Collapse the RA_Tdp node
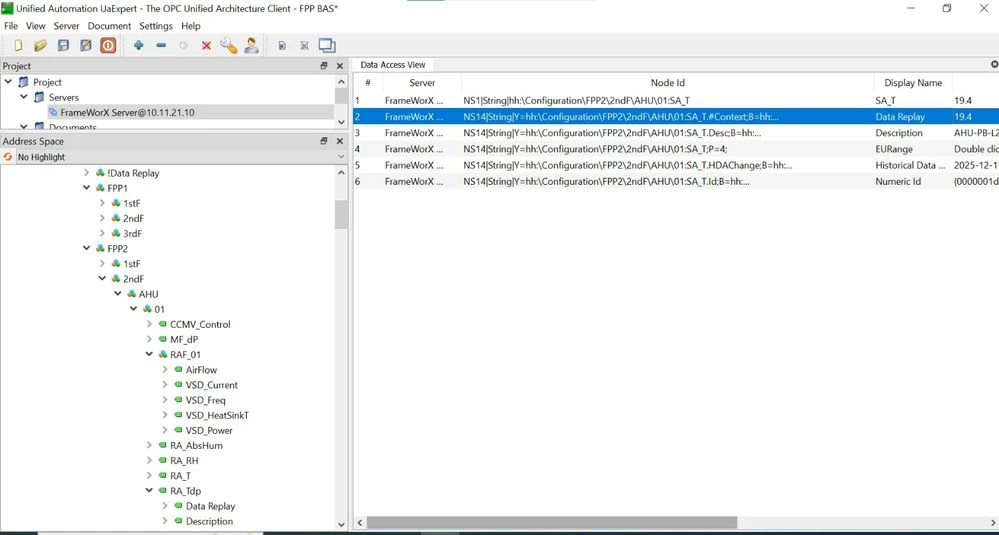Viewport: 999px width, 535px height. tap(149, 490)
